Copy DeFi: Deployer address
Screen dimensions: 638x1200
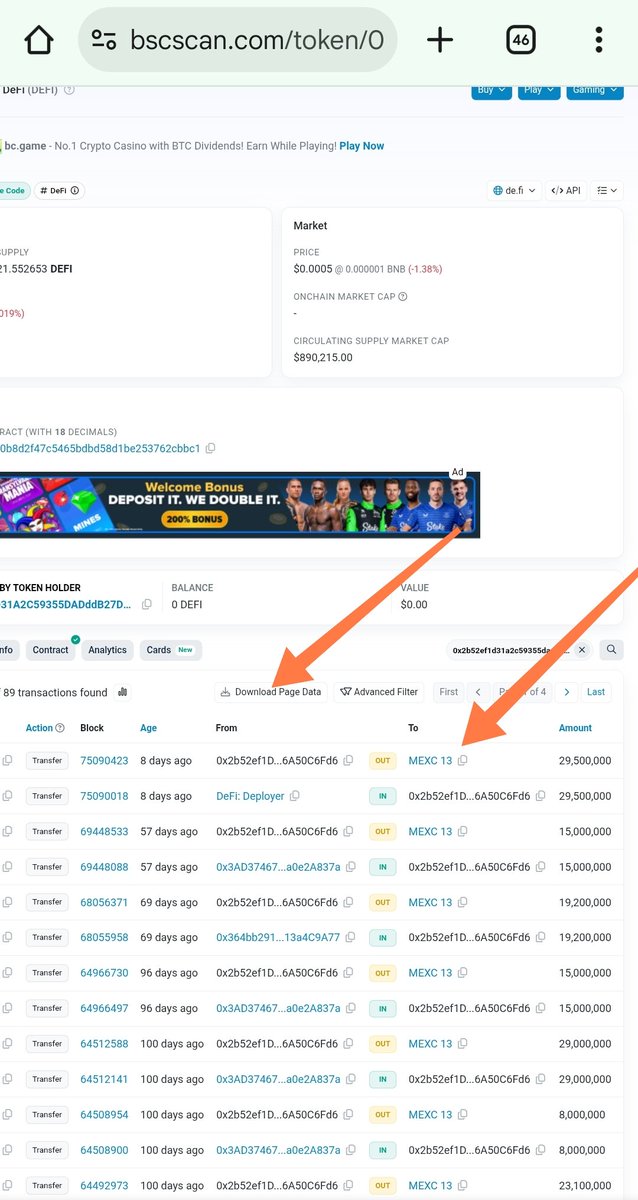coord(295,796)
